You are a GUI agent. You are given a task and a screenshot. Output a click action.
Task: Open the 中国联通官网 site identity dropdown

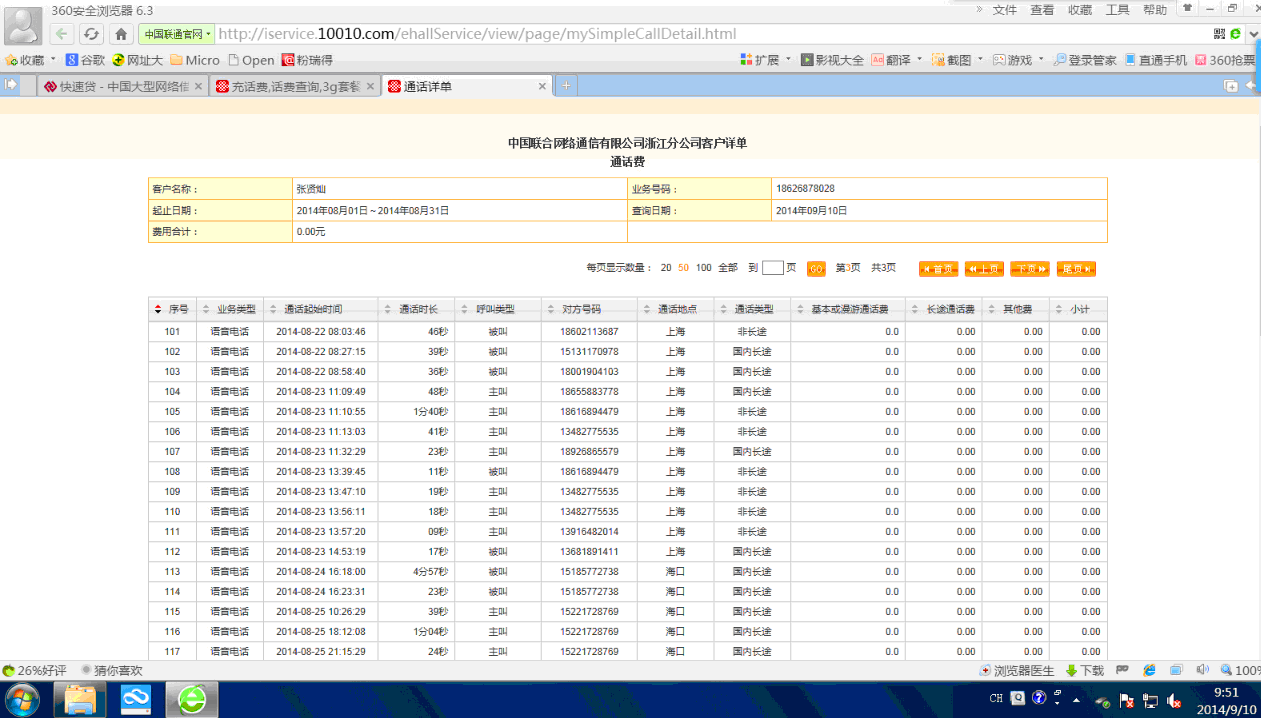point(177,34)
